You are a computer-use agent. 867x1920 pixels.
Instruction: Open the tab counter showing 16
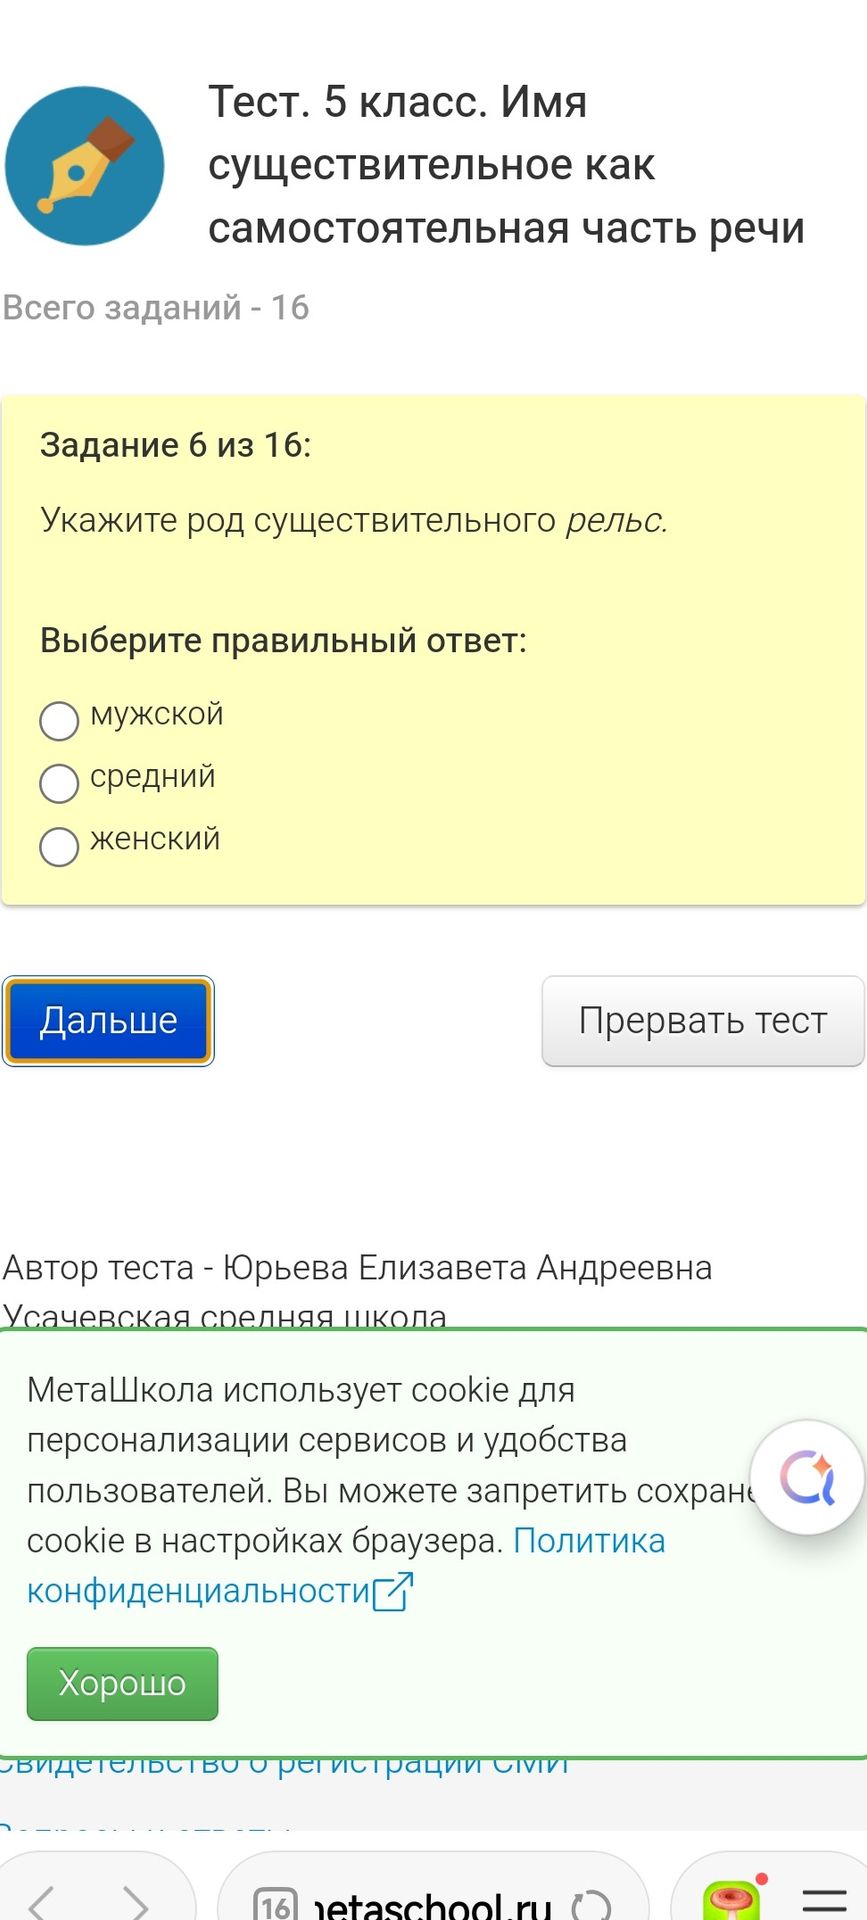point(275,1904)
